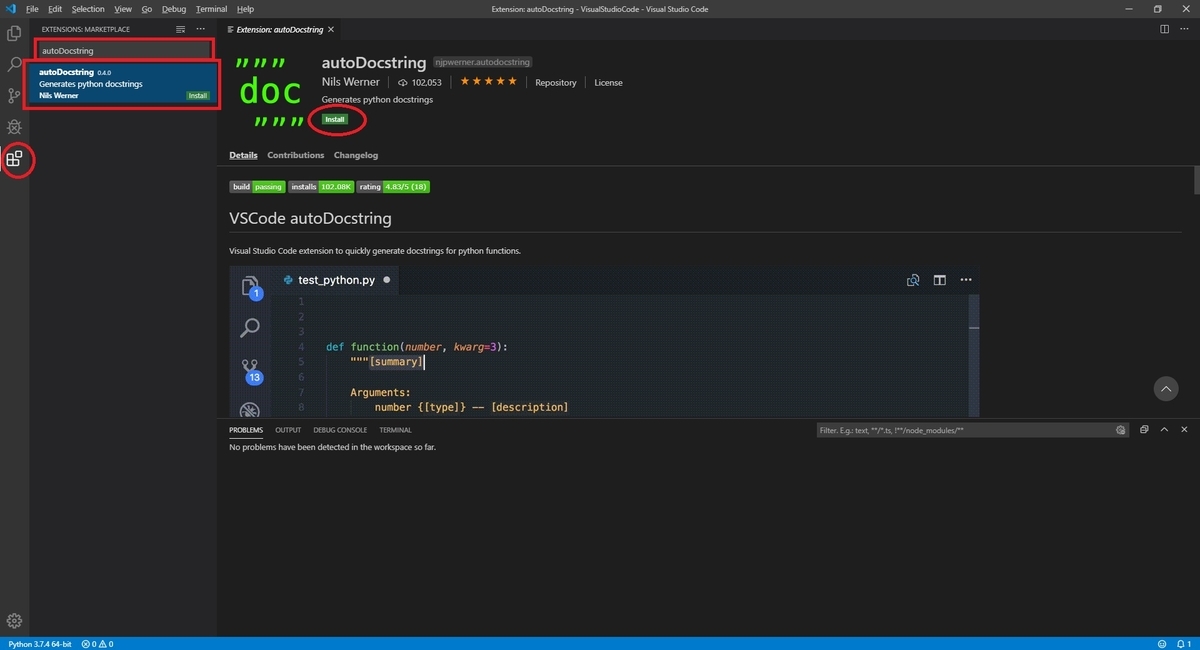1200x650 pixels.
Task: Click the No problems have been detected message
Action: tap(332, 447)
